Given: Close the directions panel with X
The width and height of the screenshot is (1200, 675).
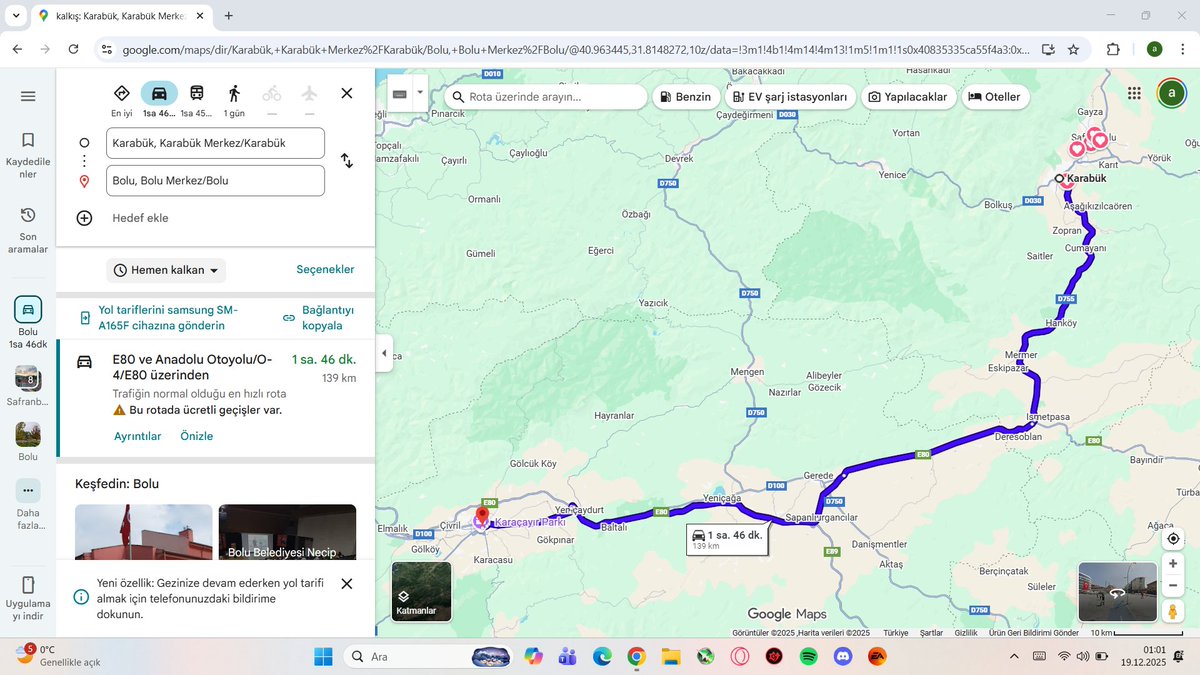Looking at the screenshot, I should click(x=347, y=93).
